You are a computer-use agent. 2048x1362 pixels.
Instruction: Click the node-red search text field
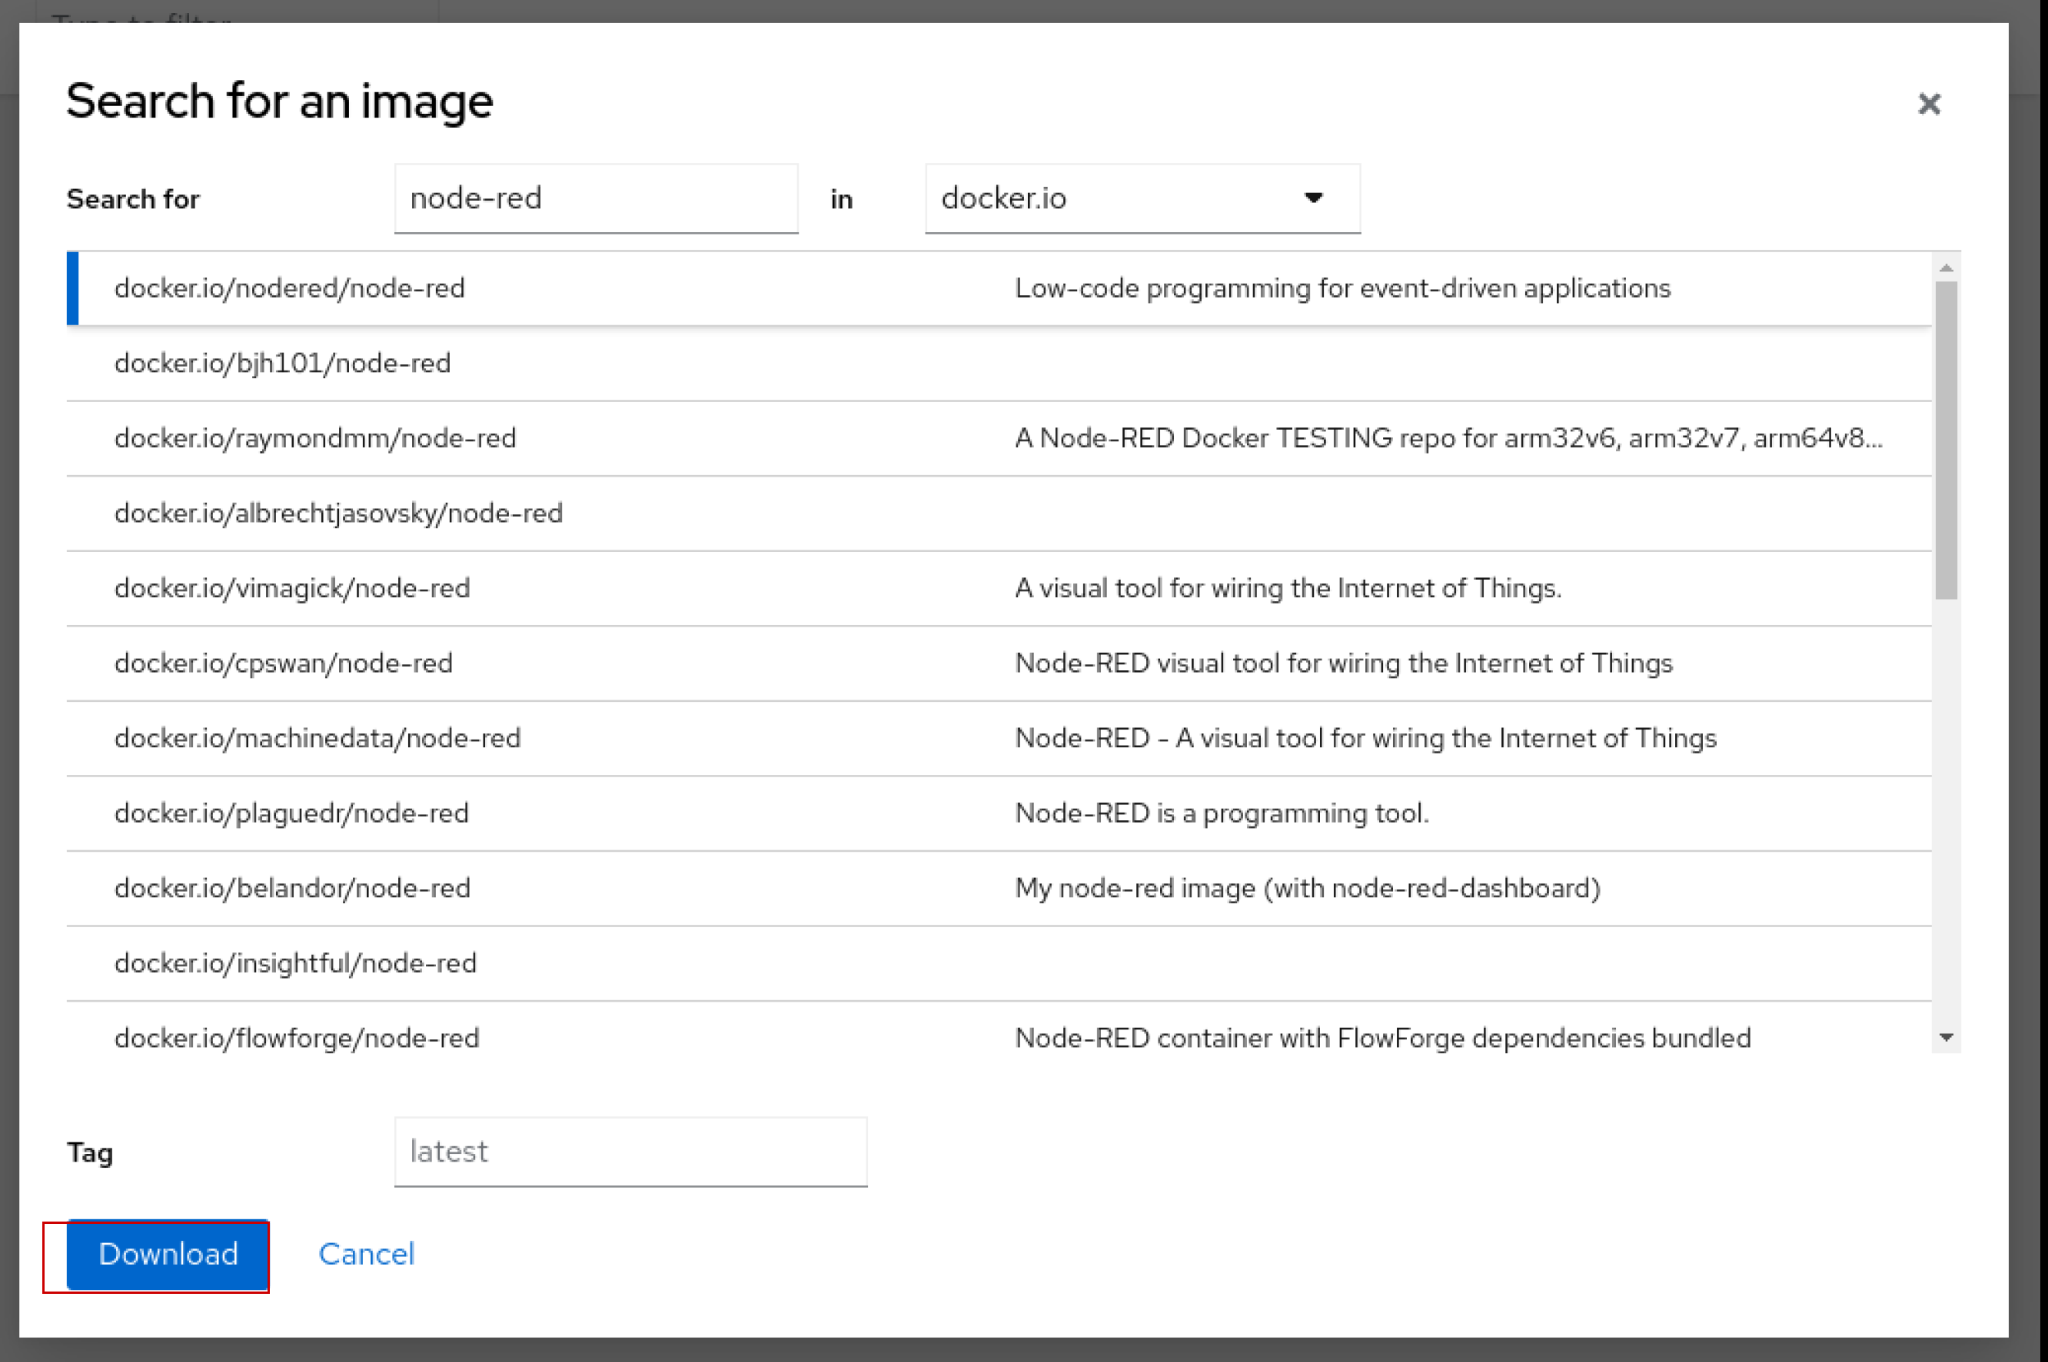[596, 199]
